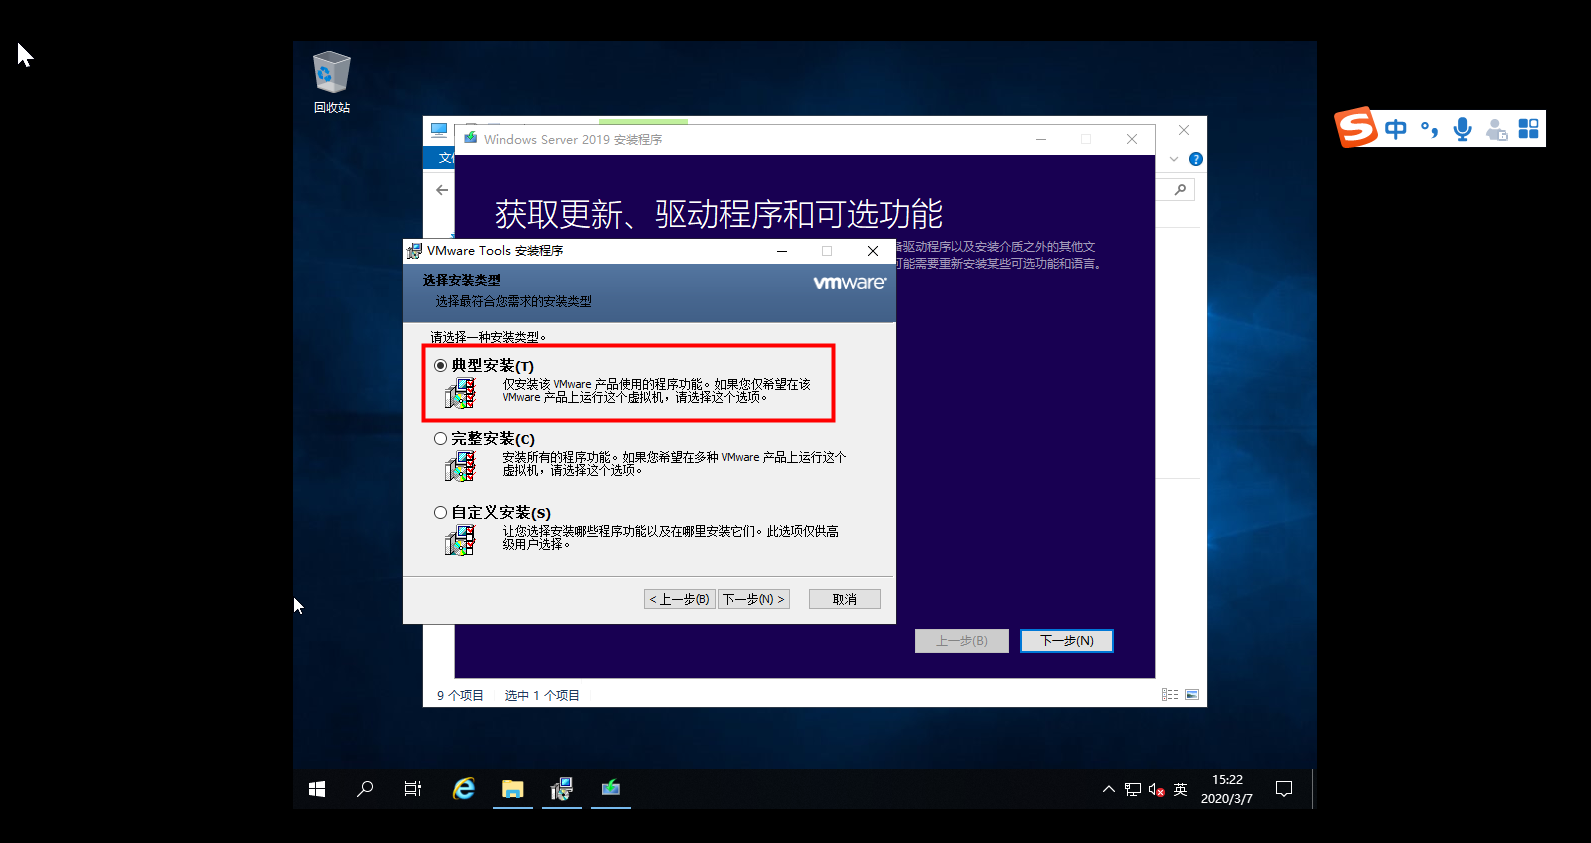Click the muted volume tray icon
The width and height of the screenshot is (1591, 843).
(x=1157, y=789)
